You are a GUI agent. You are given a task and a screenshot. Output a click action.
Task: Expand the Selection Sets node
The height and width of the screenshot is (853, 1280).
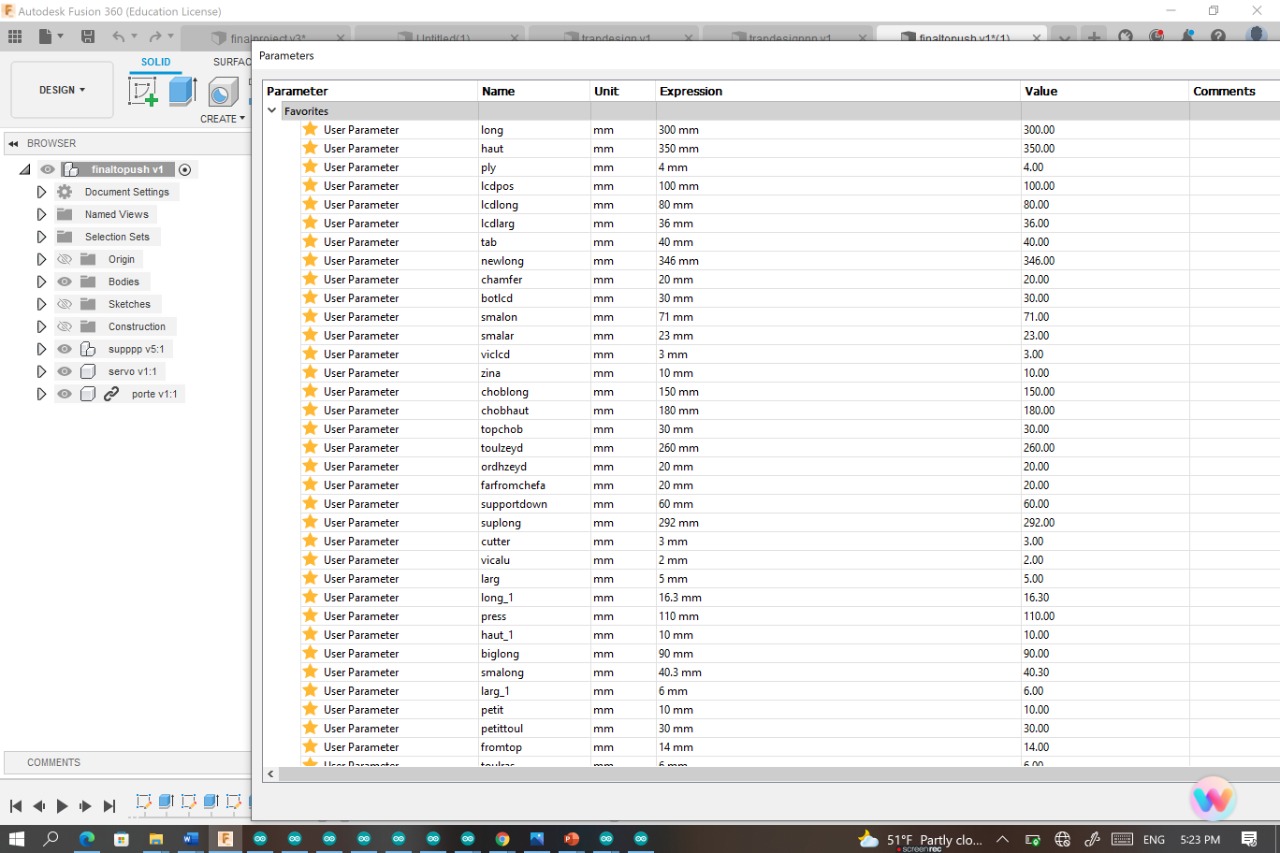point(41,237)
